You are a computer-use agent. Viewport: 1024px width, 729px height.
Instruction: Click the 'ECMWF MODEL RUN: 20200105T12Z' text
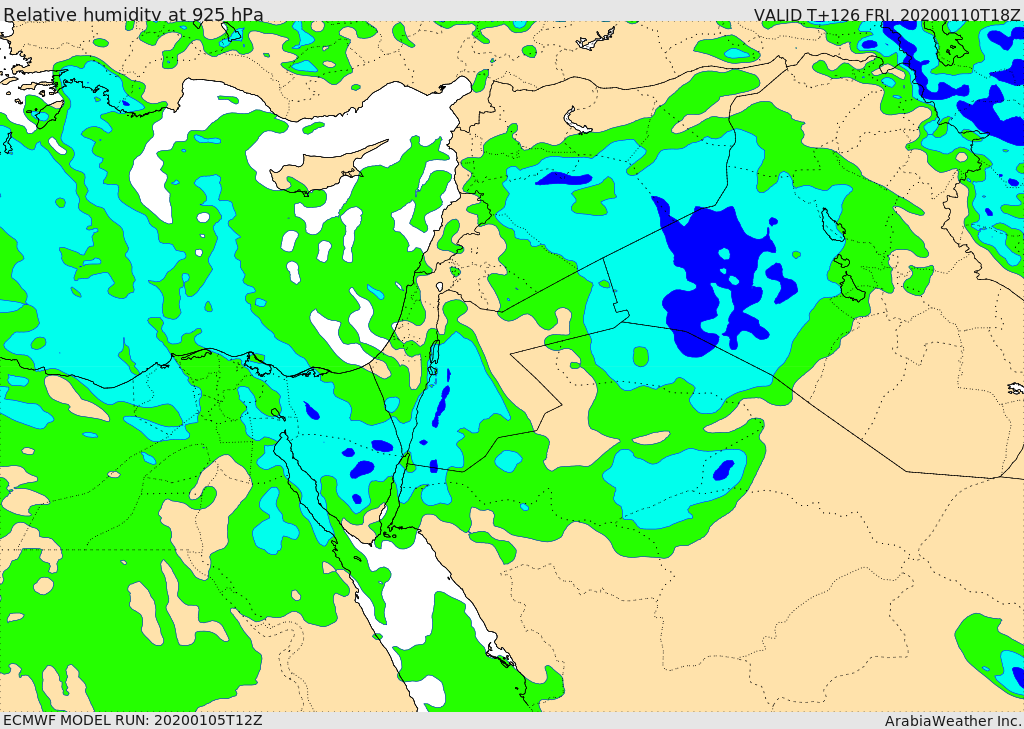coord(133,720)
